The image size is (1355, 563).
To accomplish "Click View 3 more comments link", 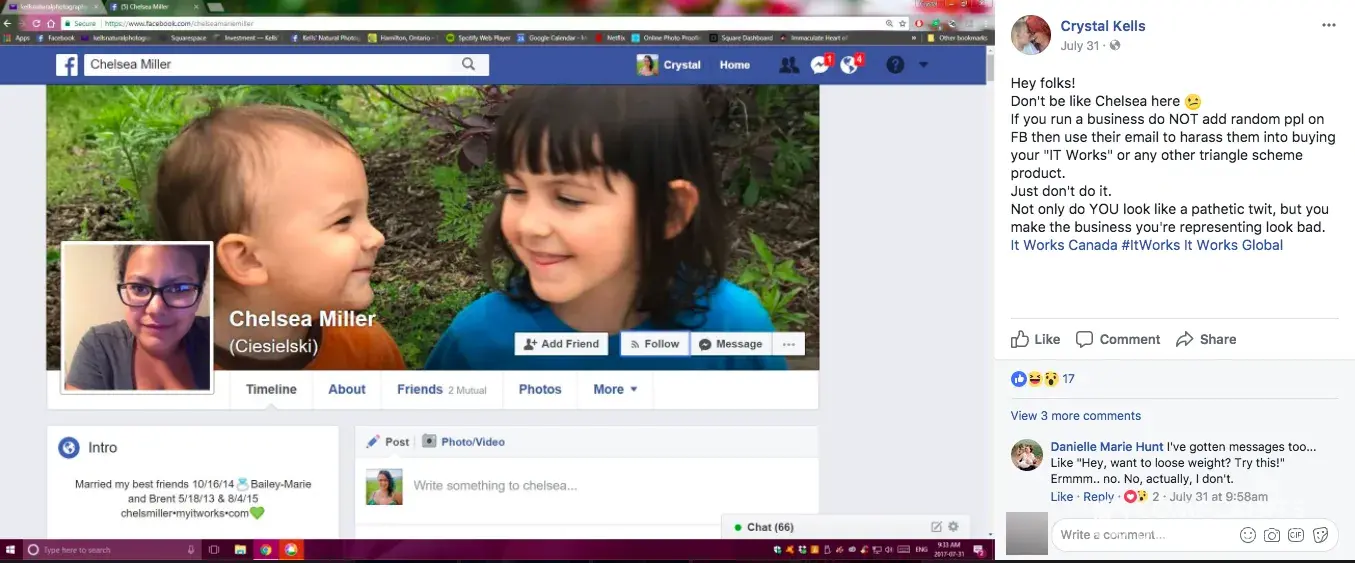I will pyautogui.click(x=1075, y=416).
